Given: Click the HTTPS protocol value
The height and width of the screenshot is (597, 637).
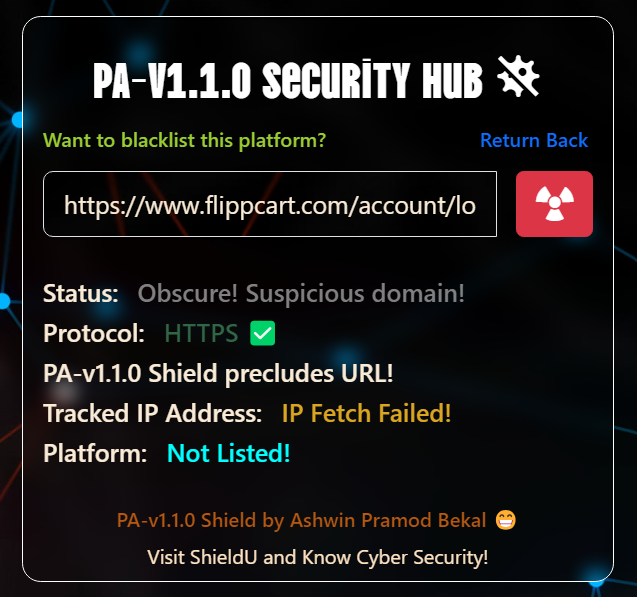Looking at the screenshot, I should tap(201, 333).
